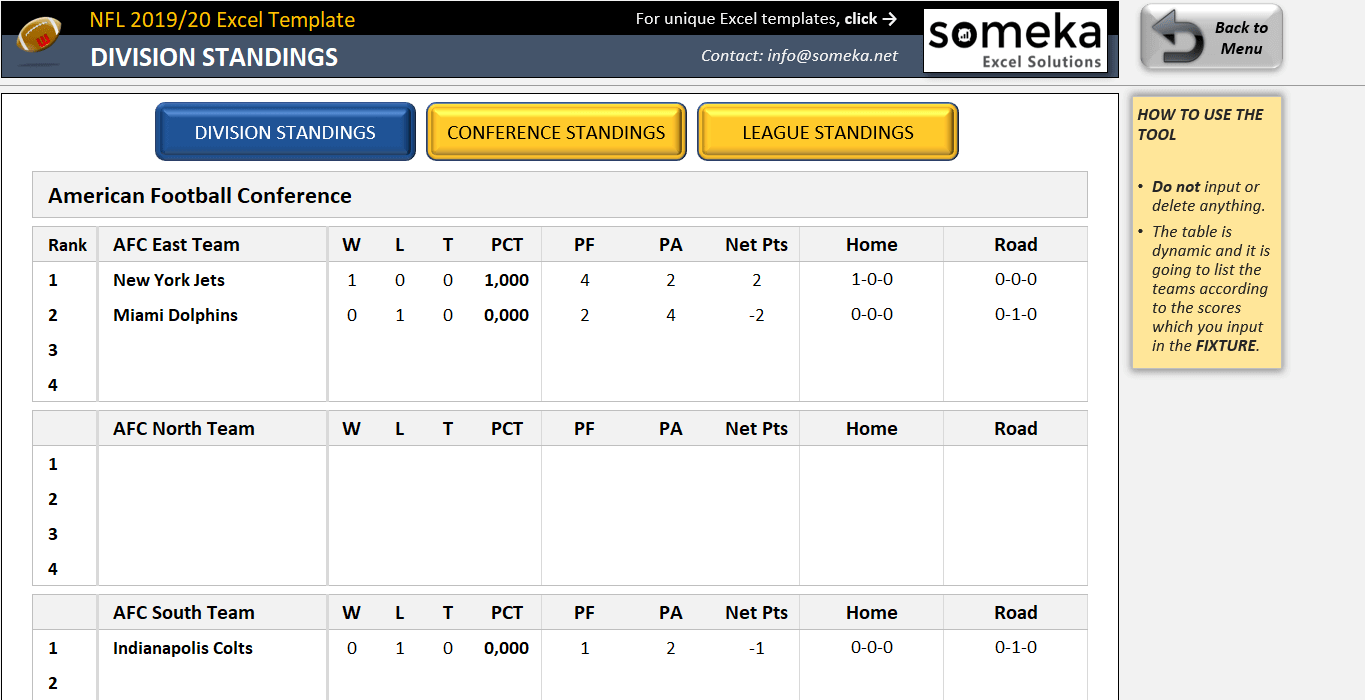The image size is (1365, 700).
Task: Click the yellow How To Use The Tool note
Action: [x=1207, y=232]
